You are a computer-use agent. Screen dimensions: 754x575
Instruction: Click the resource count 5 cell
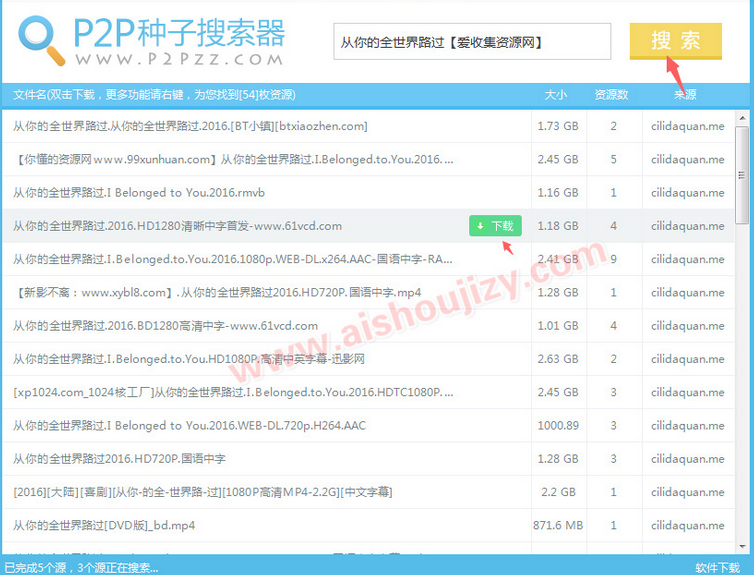tap(614, 159)
